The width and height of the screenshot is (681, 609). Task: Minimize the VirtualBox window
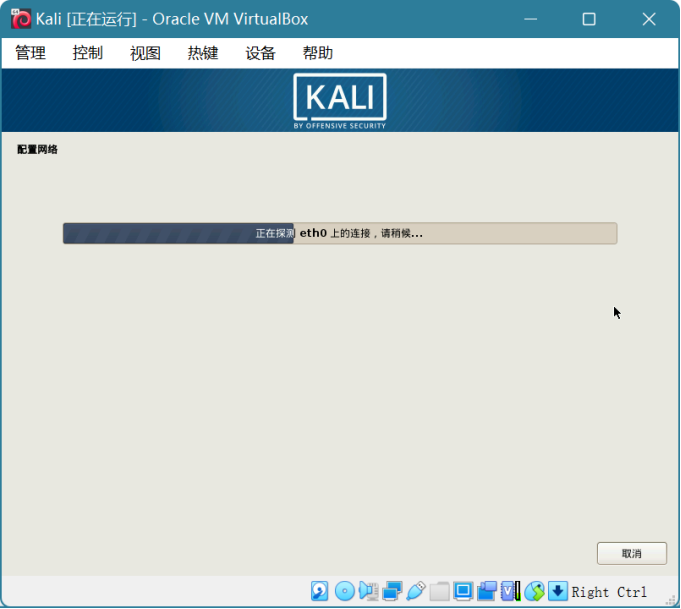pyautogui.click(x=531, y=19)
